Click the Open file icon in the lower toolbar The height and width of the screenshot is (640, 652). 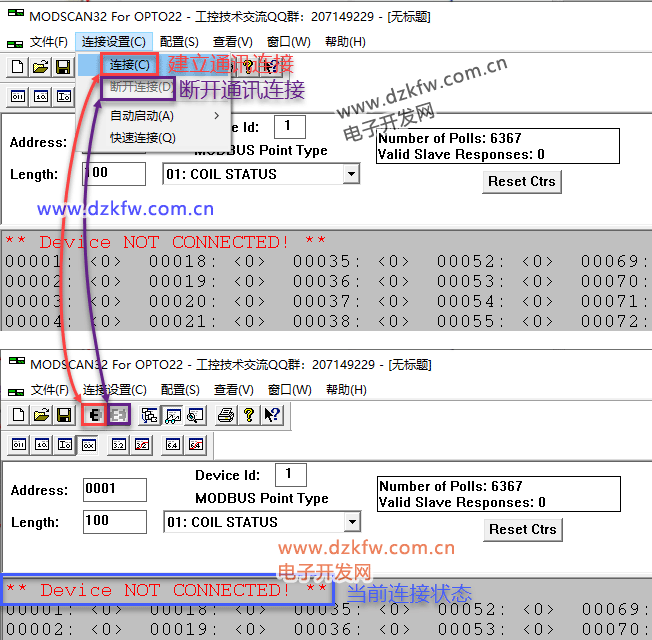coord(41,415)
